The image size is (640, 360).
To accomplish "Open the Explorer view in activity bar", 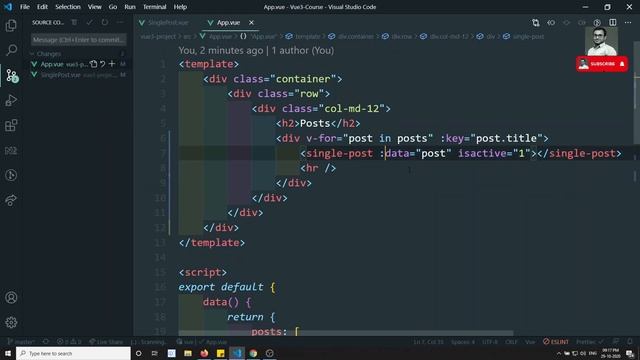I will pyautogui.click(x=11, y=26).
